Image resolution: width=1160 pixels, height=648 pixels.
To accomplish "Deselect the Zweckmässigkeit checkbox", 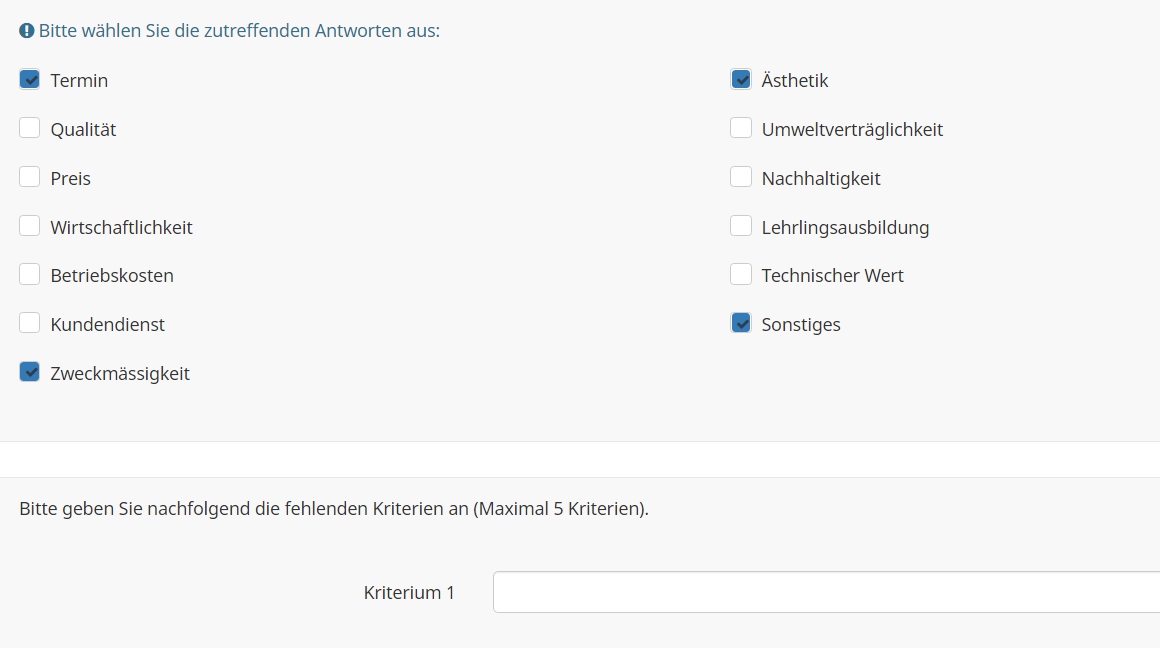I will coord(30,373).
